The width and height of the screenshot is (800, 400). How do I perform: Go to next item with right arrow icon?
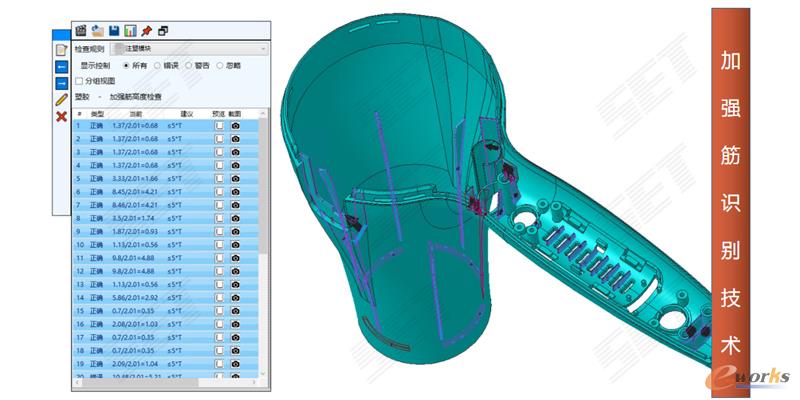(61, 83)
